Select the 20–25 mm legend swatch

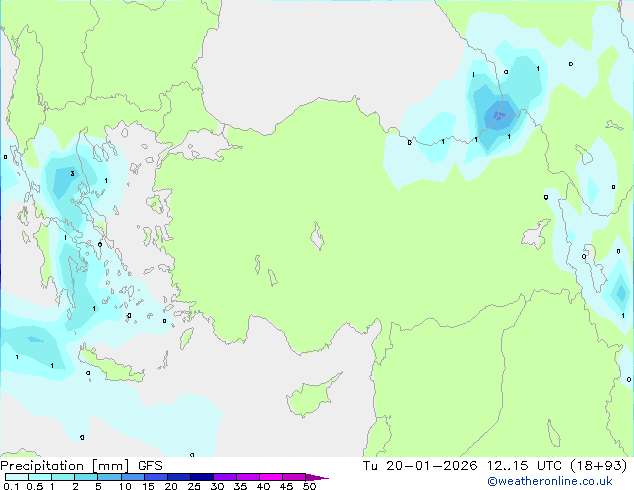pyautogui.click(x=178, y=477)
